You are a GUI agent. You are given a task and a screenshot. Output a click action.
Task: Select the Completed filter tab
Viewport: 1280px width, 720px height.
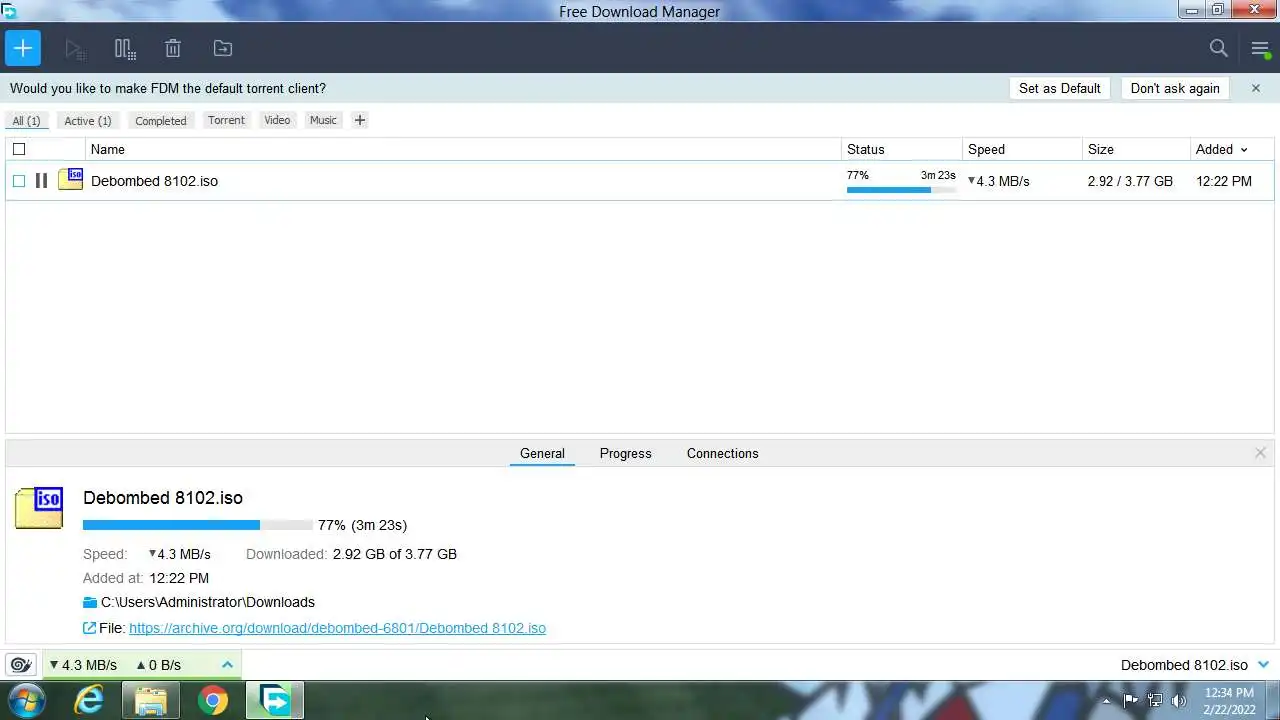click(x=161, y=120)
